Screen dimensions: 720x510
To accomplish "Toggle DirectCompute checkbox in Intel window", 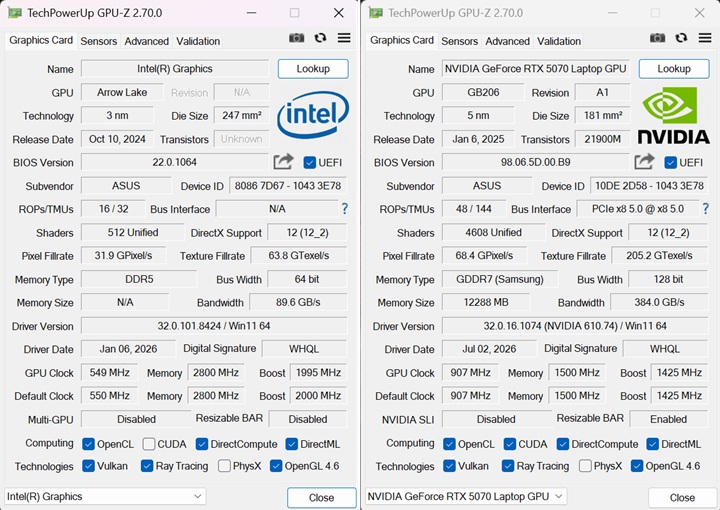I will tap(202, 444).
